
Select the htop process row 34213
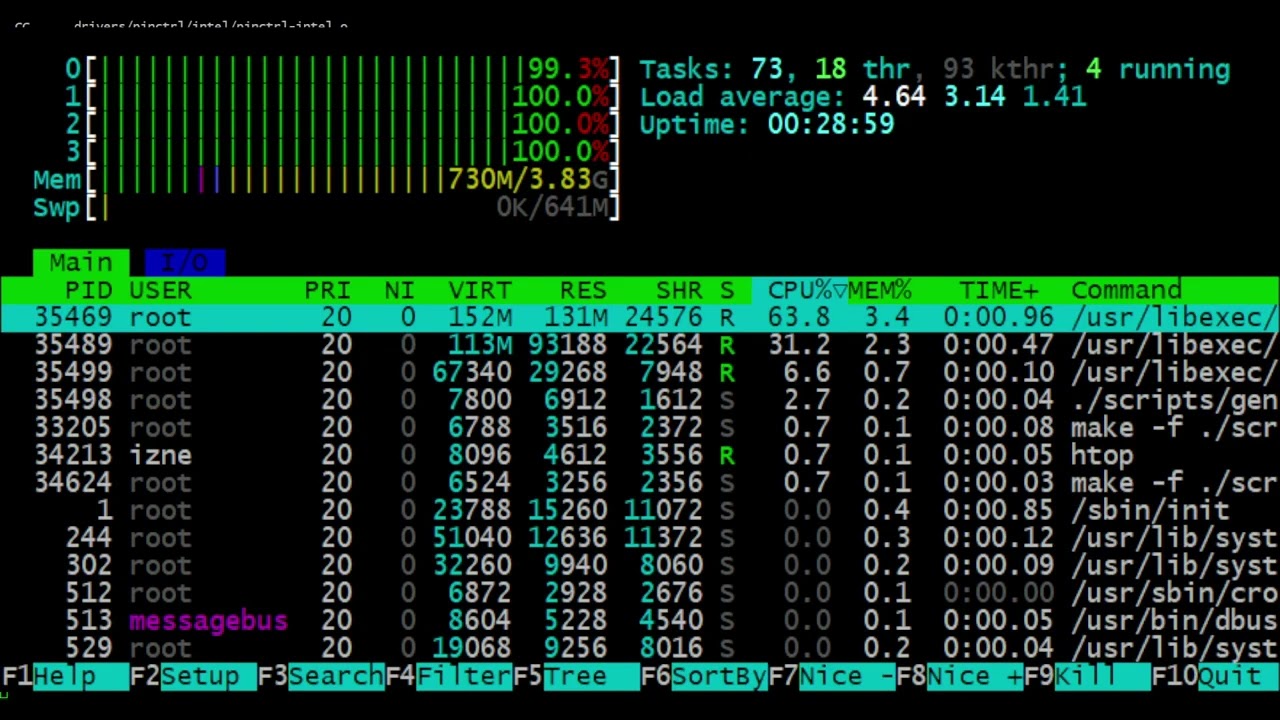640,456
